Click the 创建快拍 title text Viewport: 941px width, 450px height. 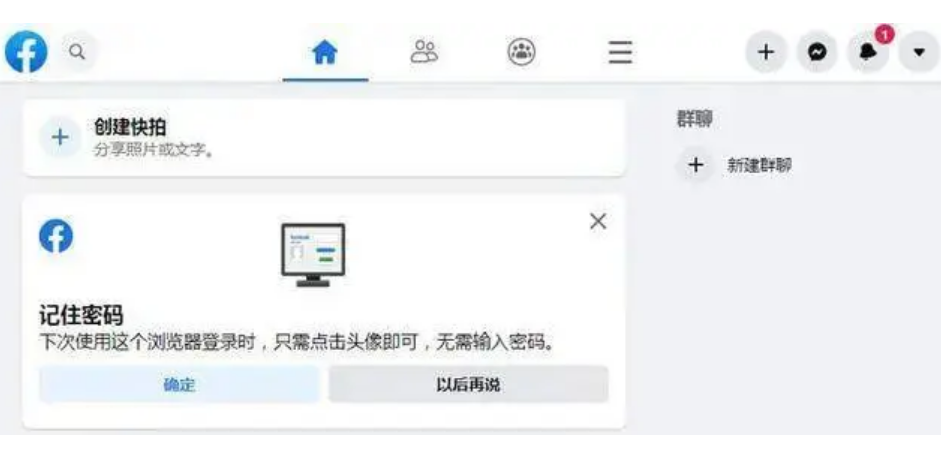coord(130,127)
